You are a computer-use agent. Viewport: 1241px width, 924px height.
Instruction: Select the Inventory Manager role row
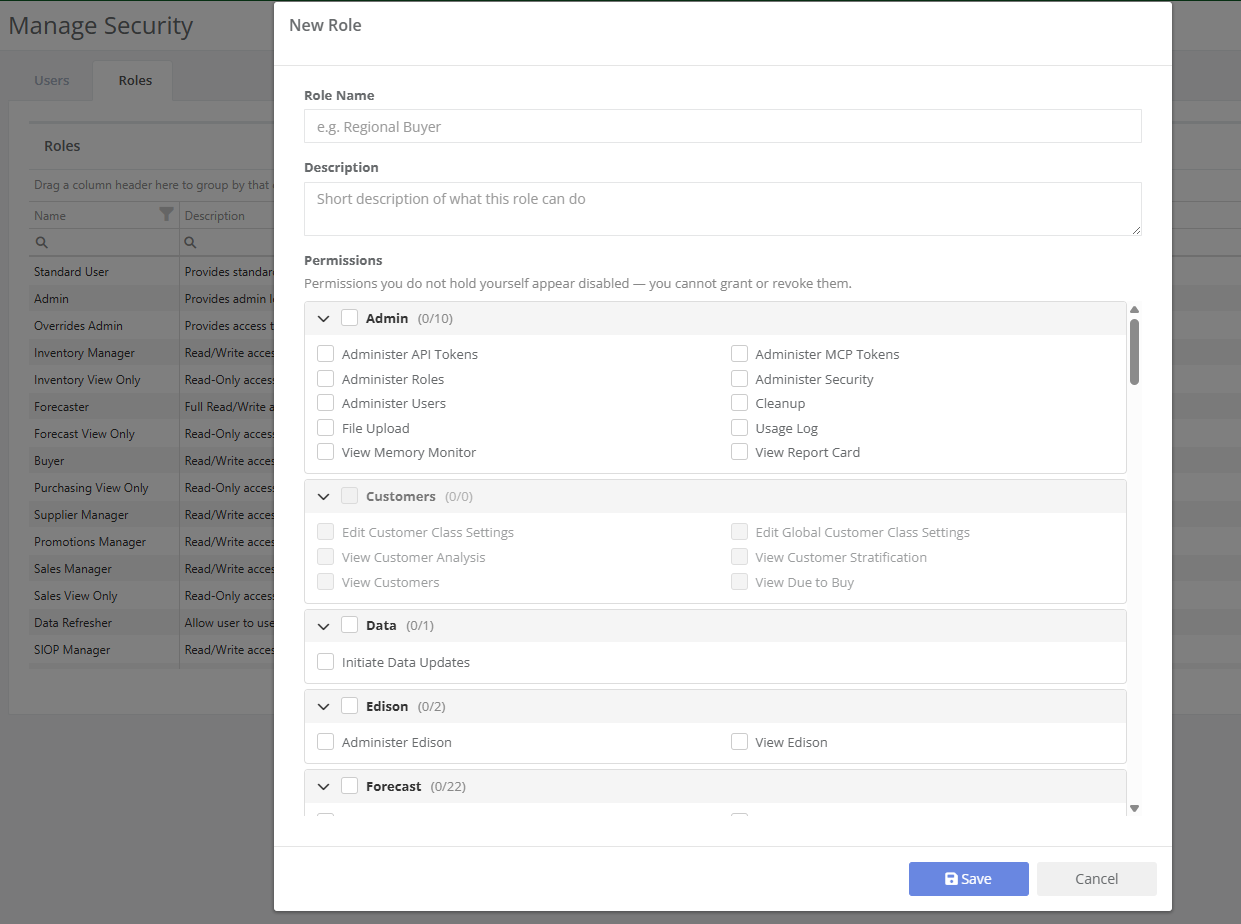click(151, 353)
